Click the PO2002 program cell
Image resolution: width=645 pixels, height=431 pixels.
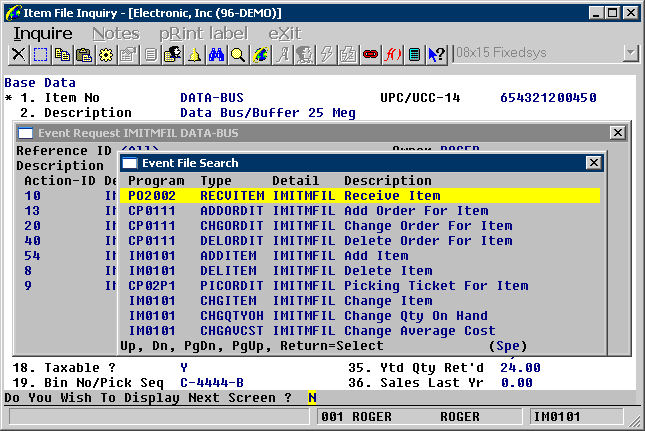(152, 196)
